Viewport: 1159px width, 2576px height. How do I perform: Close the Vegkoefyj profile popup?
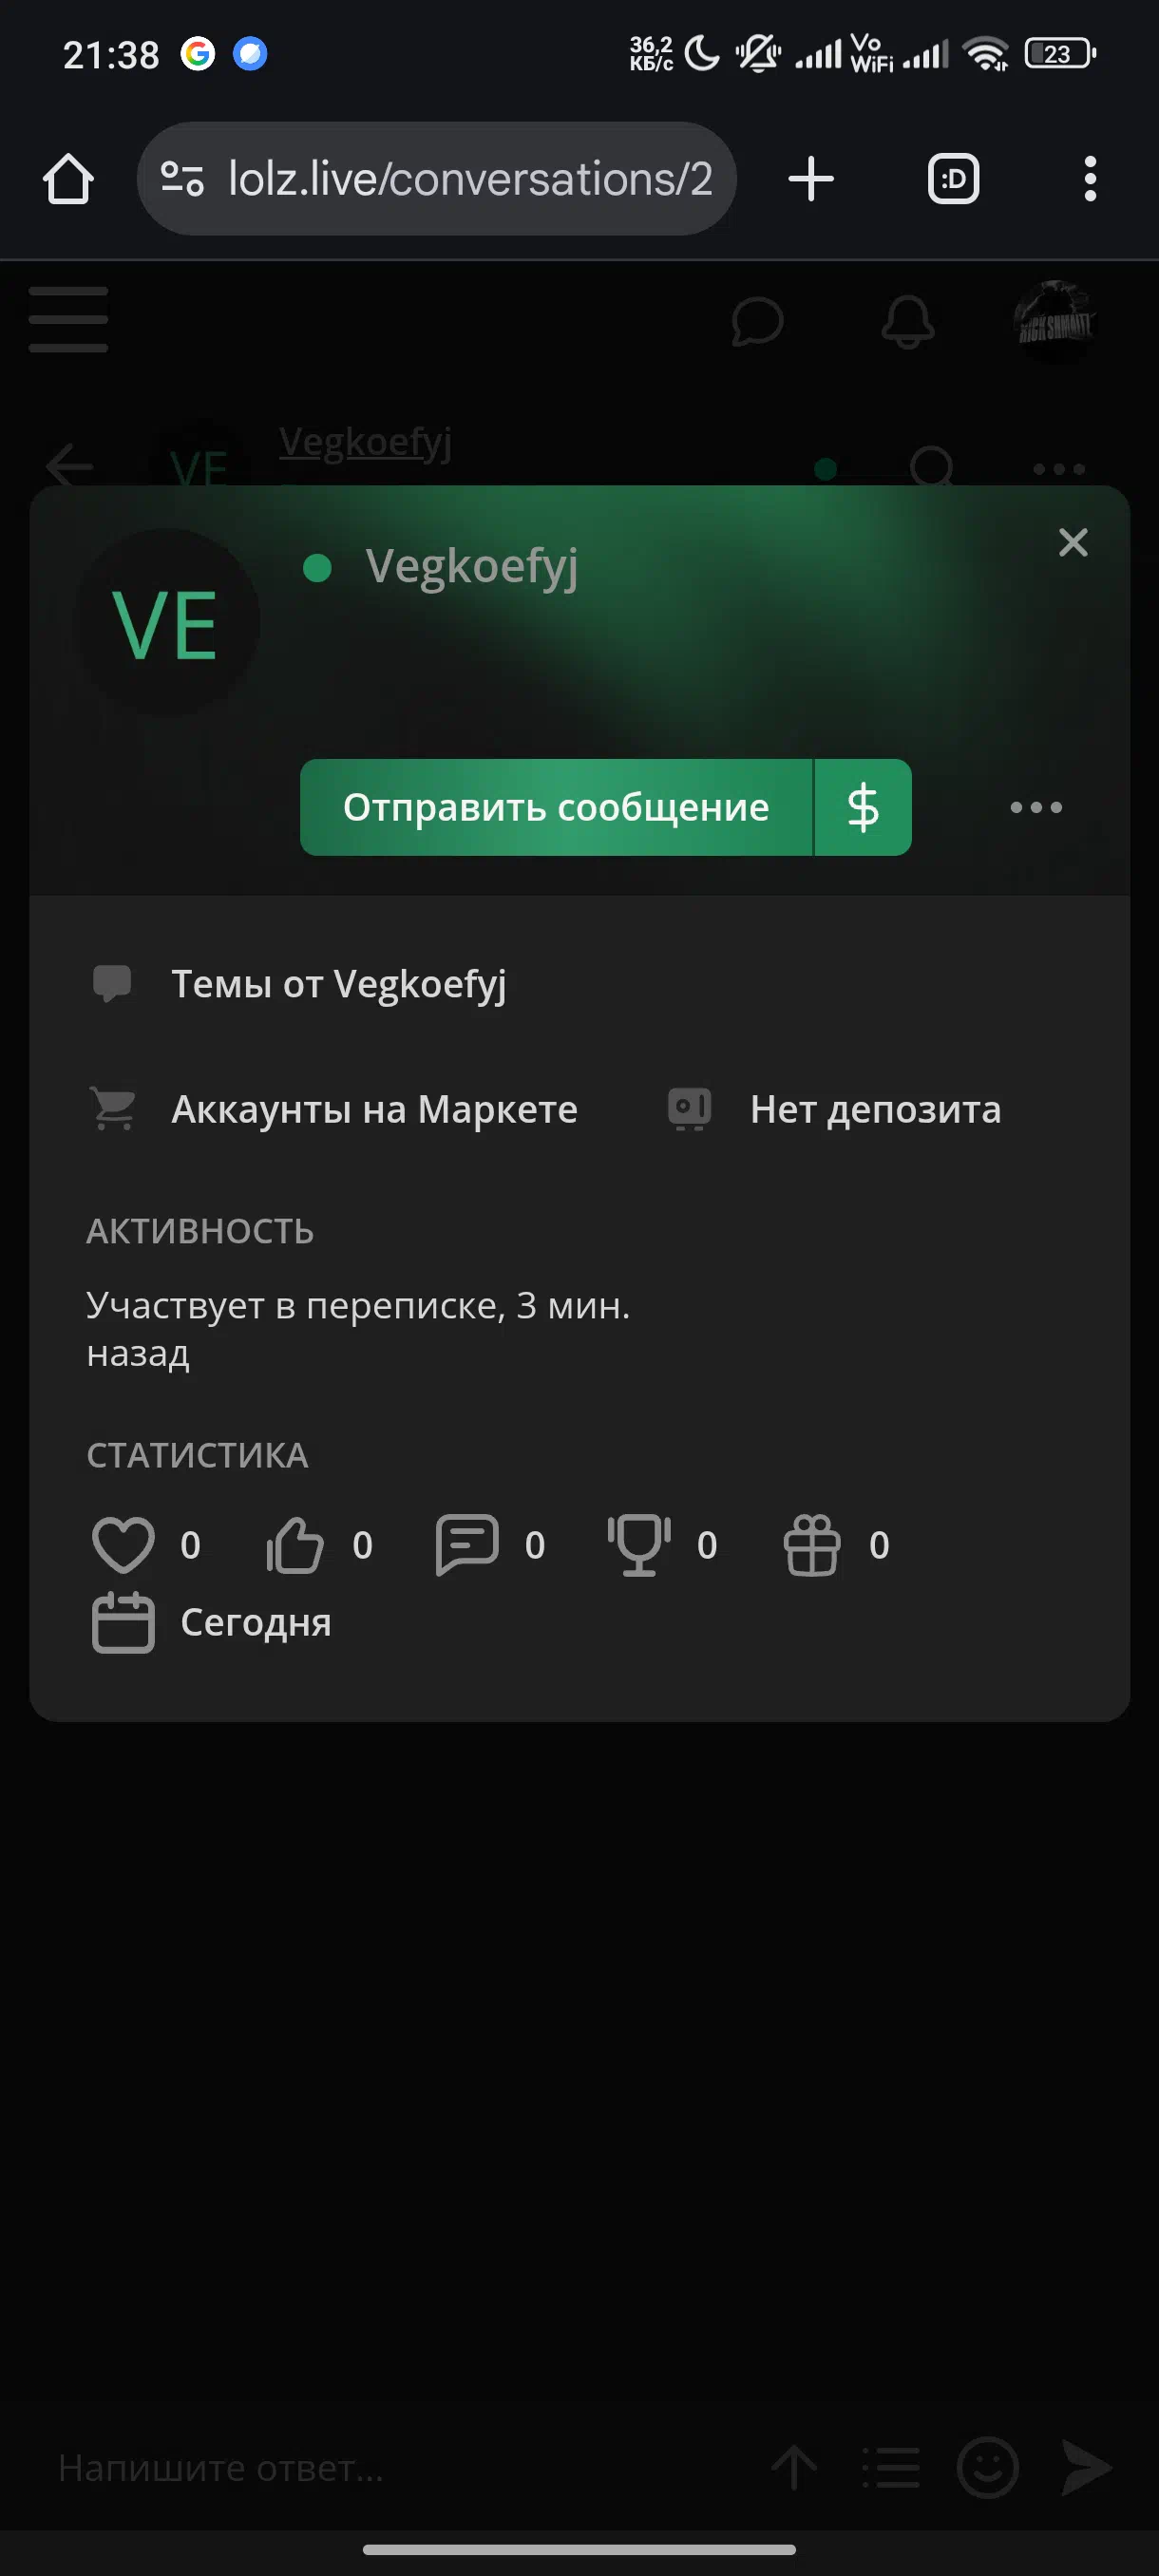[x=1073, y=542]
